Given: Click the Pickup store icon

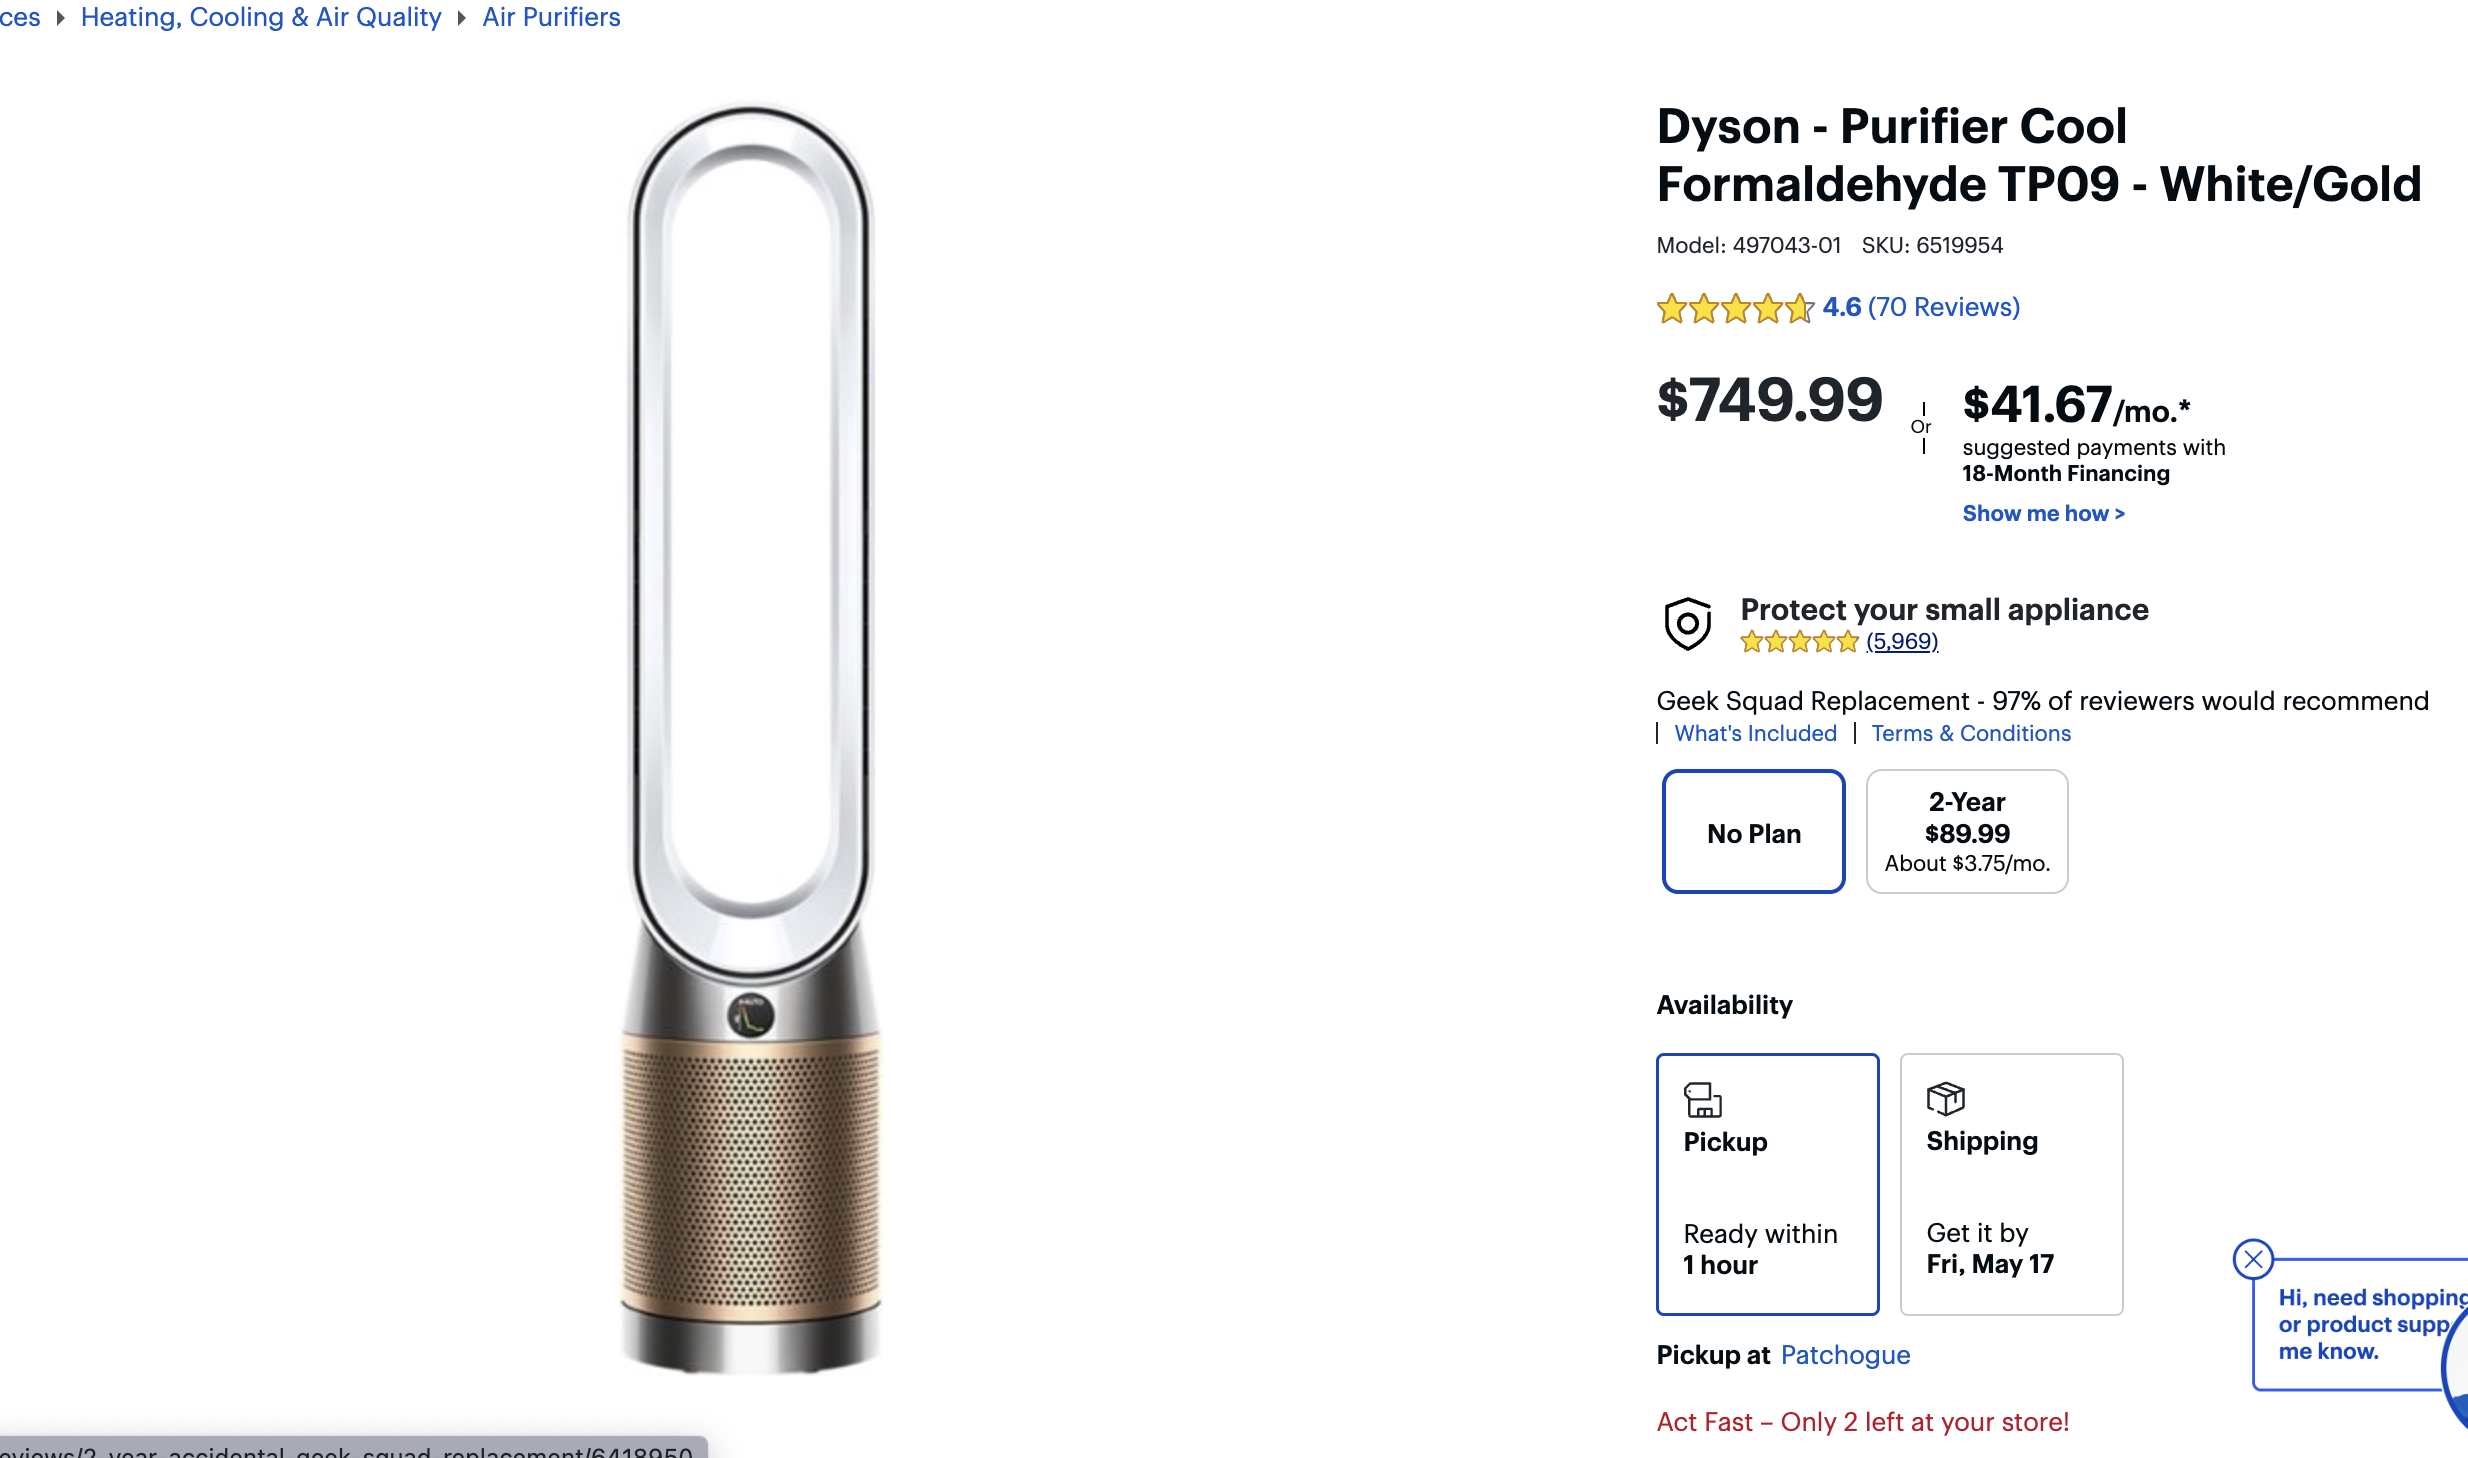Looking at the screenshot, I should coord(1702,1099).
